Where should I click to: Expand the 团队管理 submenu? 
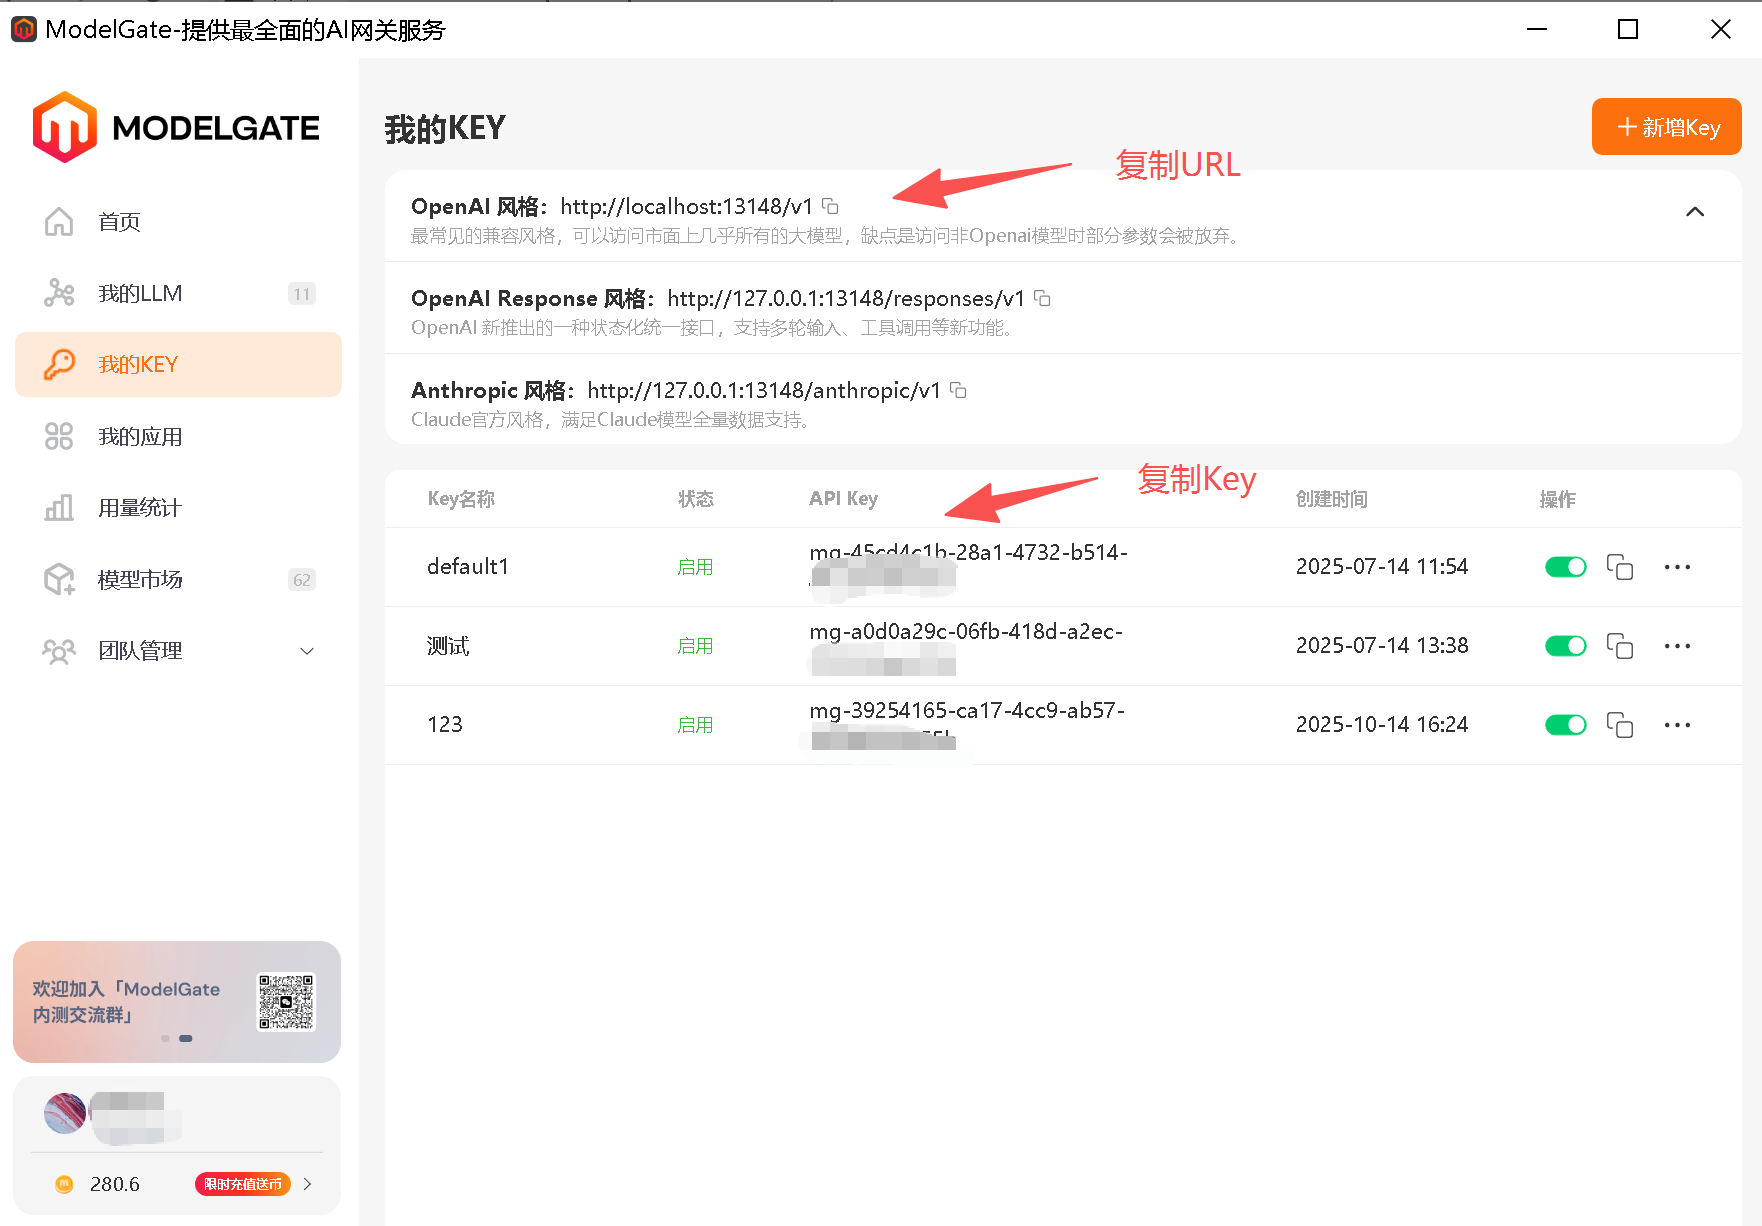[x=307, y=651]
